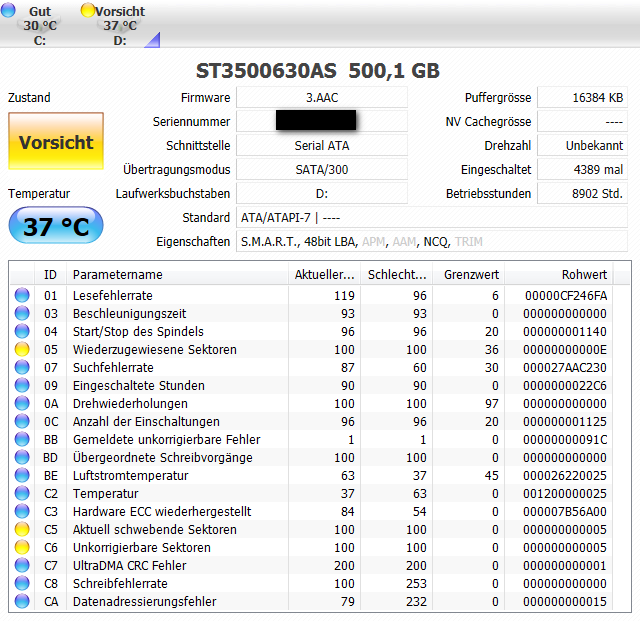Click status orb of Eingeschaltete Stunden row
The image size is (640, 621).
pyautogui.click(x=22, y=385)
